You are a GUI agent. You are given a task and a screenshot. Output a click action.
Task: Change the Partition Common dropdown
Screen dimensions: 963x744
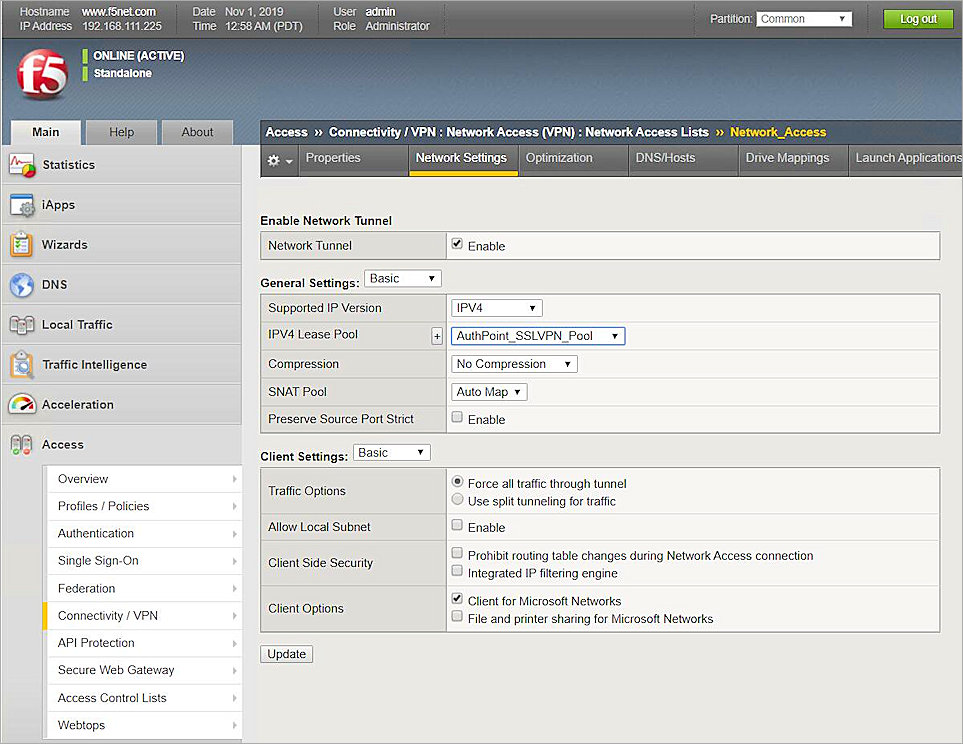coord(803,18)
